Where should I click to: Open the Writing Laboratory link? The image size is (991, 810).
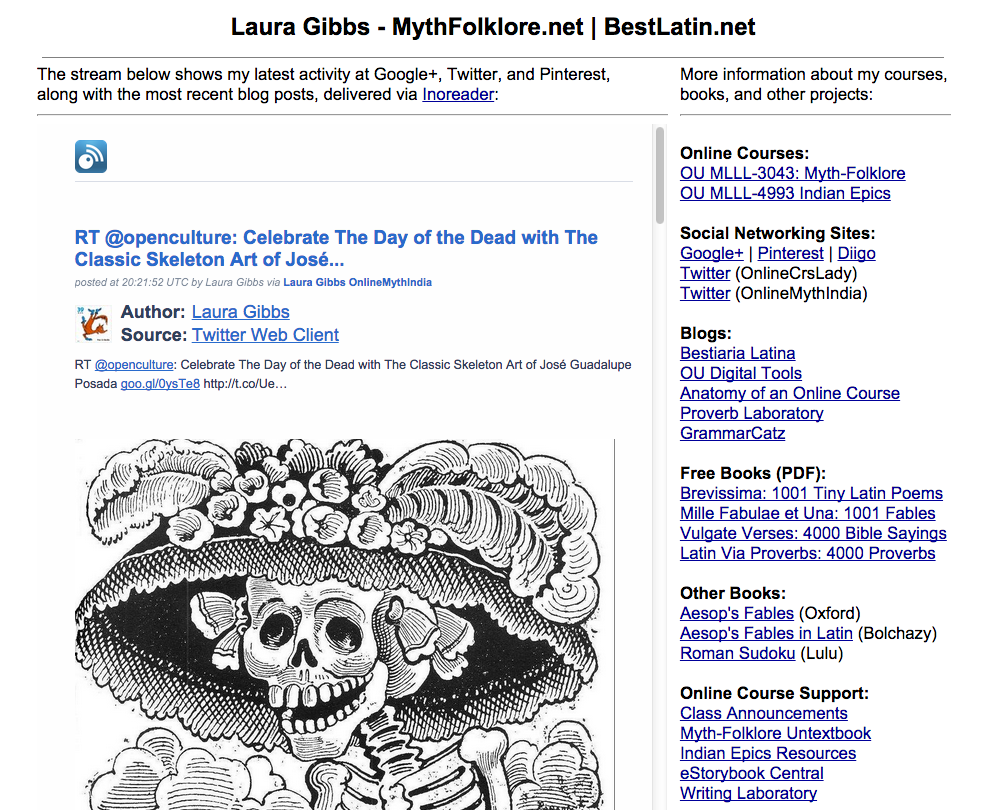pyautogui.click(x=748, y=794)
